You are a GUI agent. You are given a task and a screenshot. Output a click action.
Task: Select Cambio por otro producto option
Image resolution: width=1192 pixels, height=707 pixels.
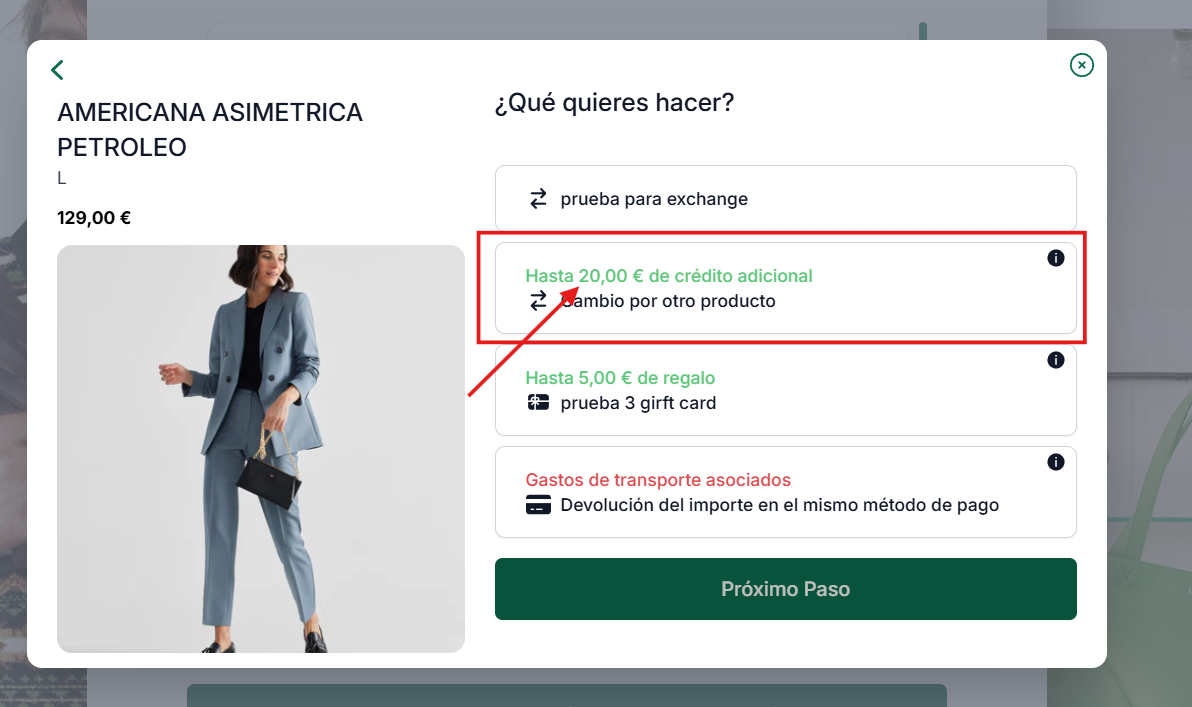[785, 288]
